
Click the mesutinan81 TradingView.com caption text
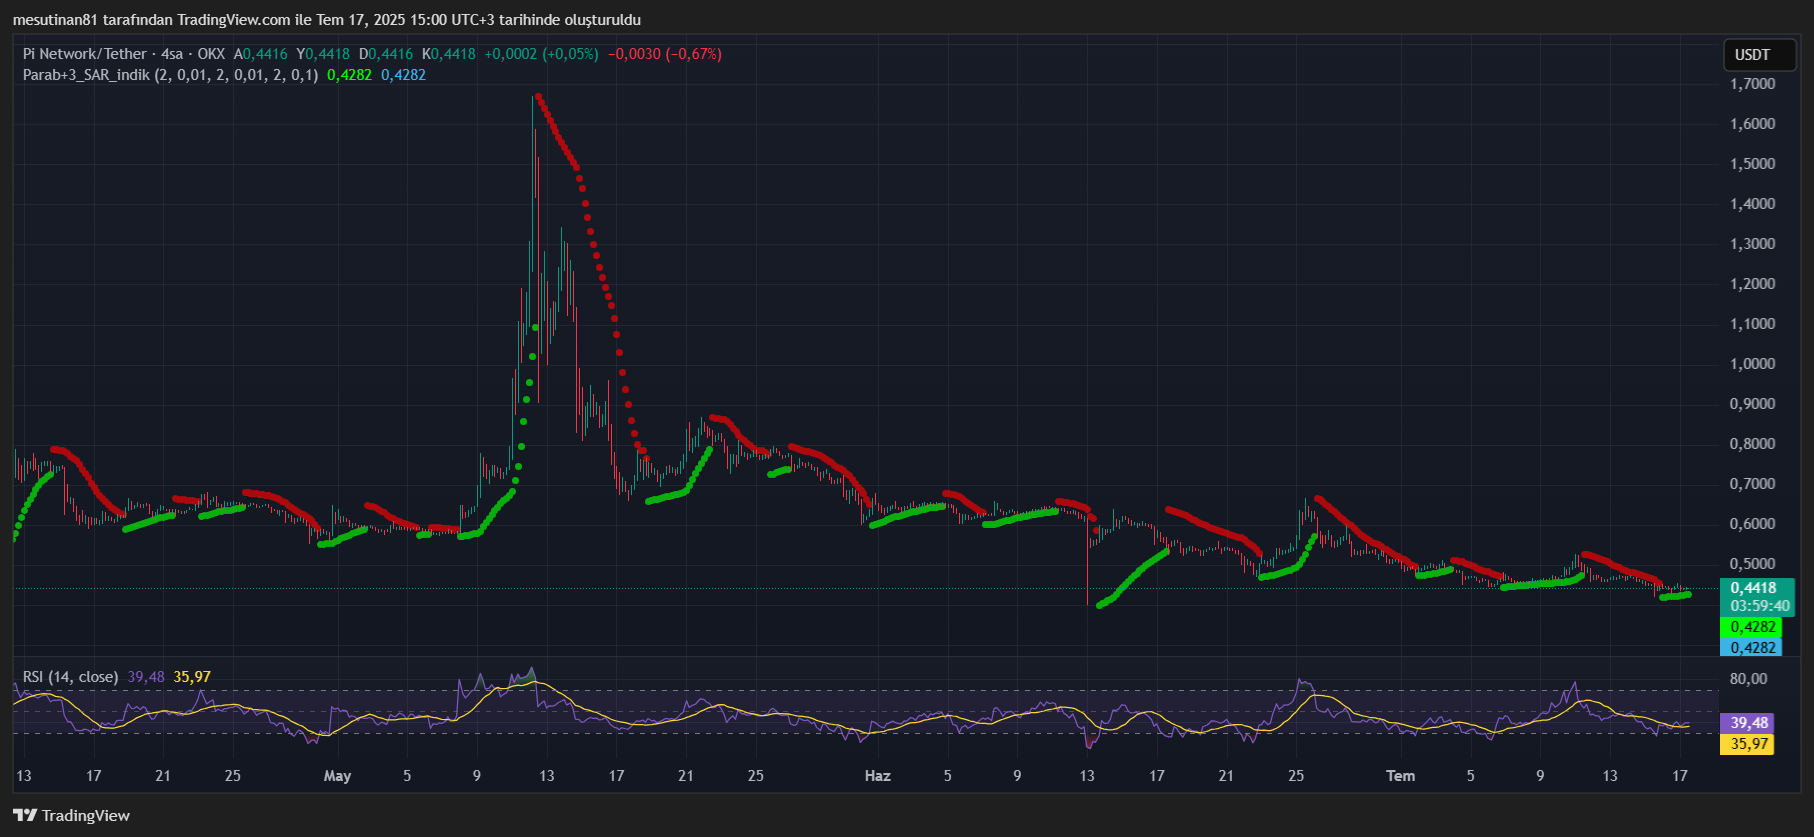point(326,20)
